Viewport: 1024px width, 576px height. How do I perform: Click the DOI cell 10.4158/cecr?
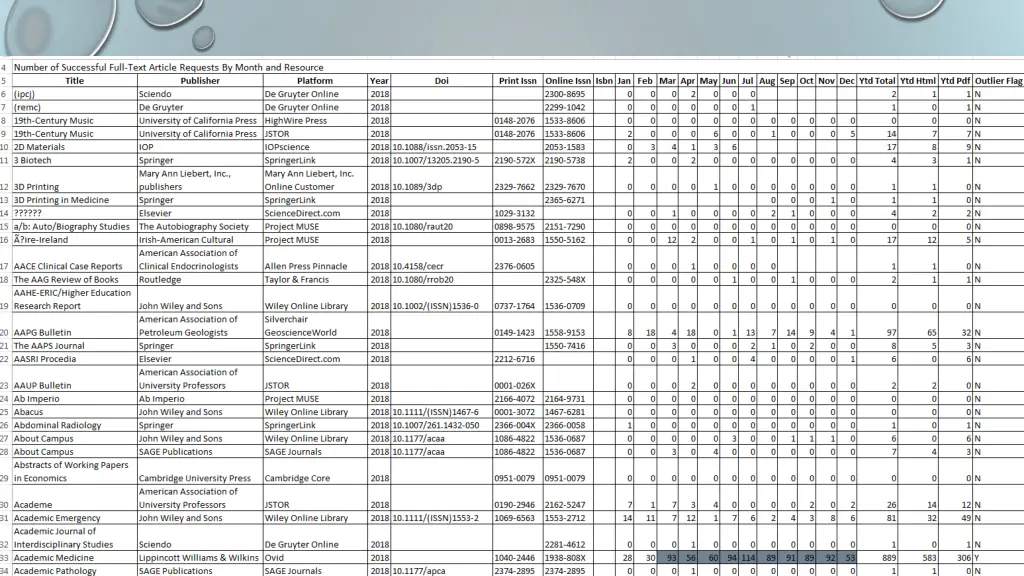click(x=441, y=260)
